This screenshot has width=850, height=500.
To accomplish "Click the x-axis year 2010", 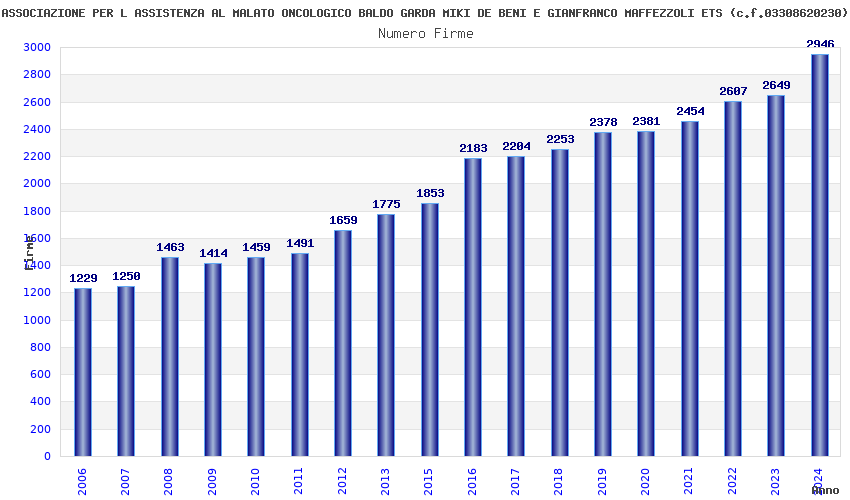I will [x=255, y=482].
